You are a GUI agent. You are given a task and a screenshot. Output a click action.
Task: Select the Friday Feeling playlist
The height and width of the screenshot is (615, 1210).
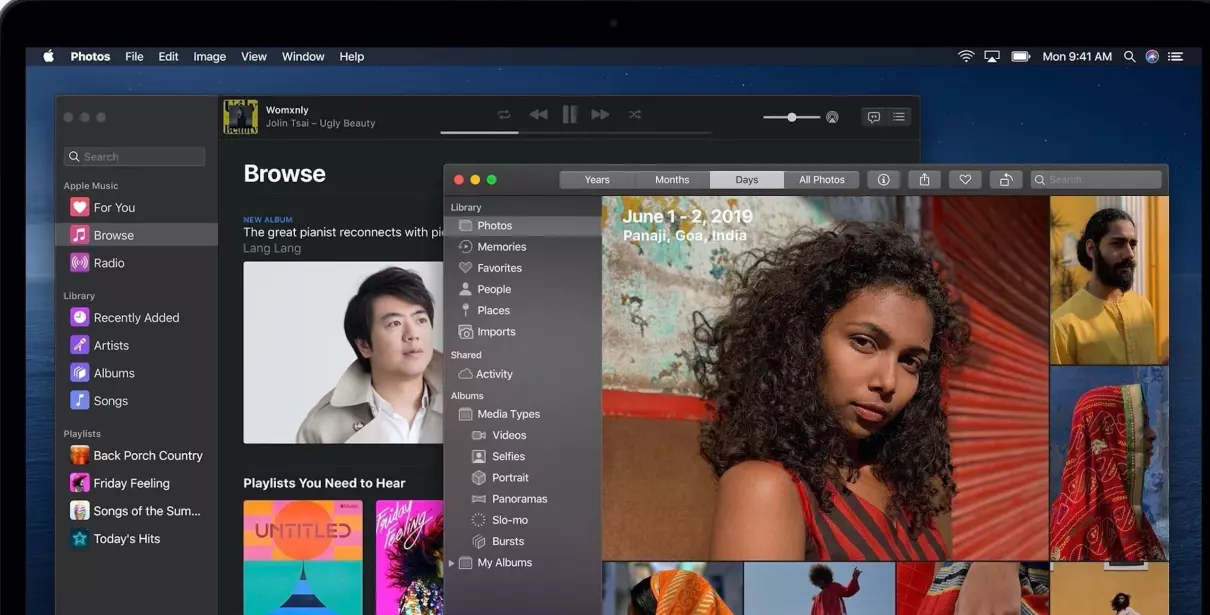point(131,483)
